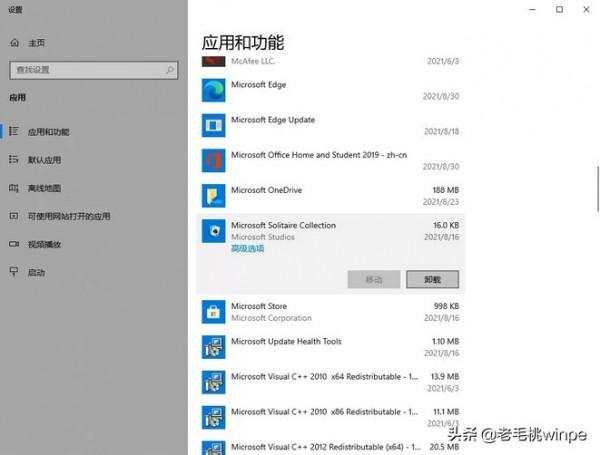Click the 查找设置 search field

click(94, 70)
